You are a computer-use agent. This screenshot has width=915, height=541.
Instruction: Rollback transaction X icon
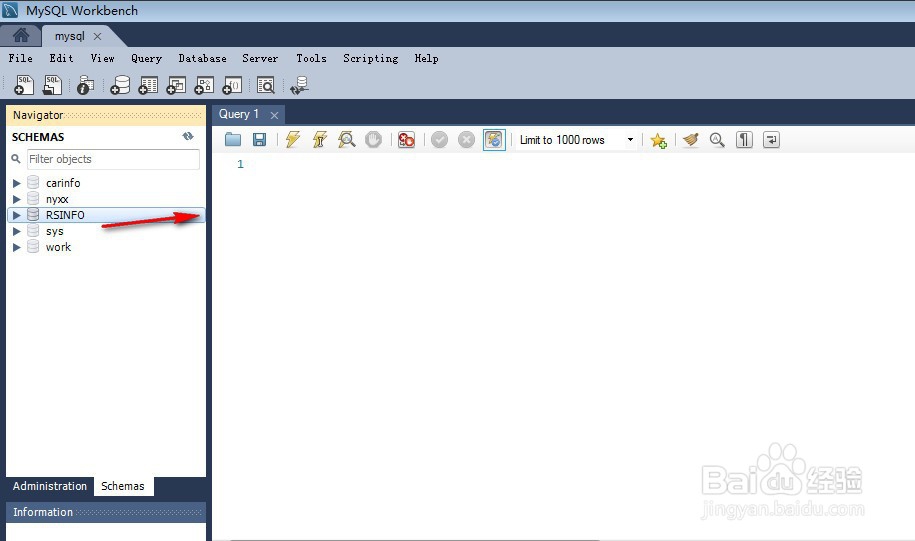pyautogui.click(x=466, y=139)
